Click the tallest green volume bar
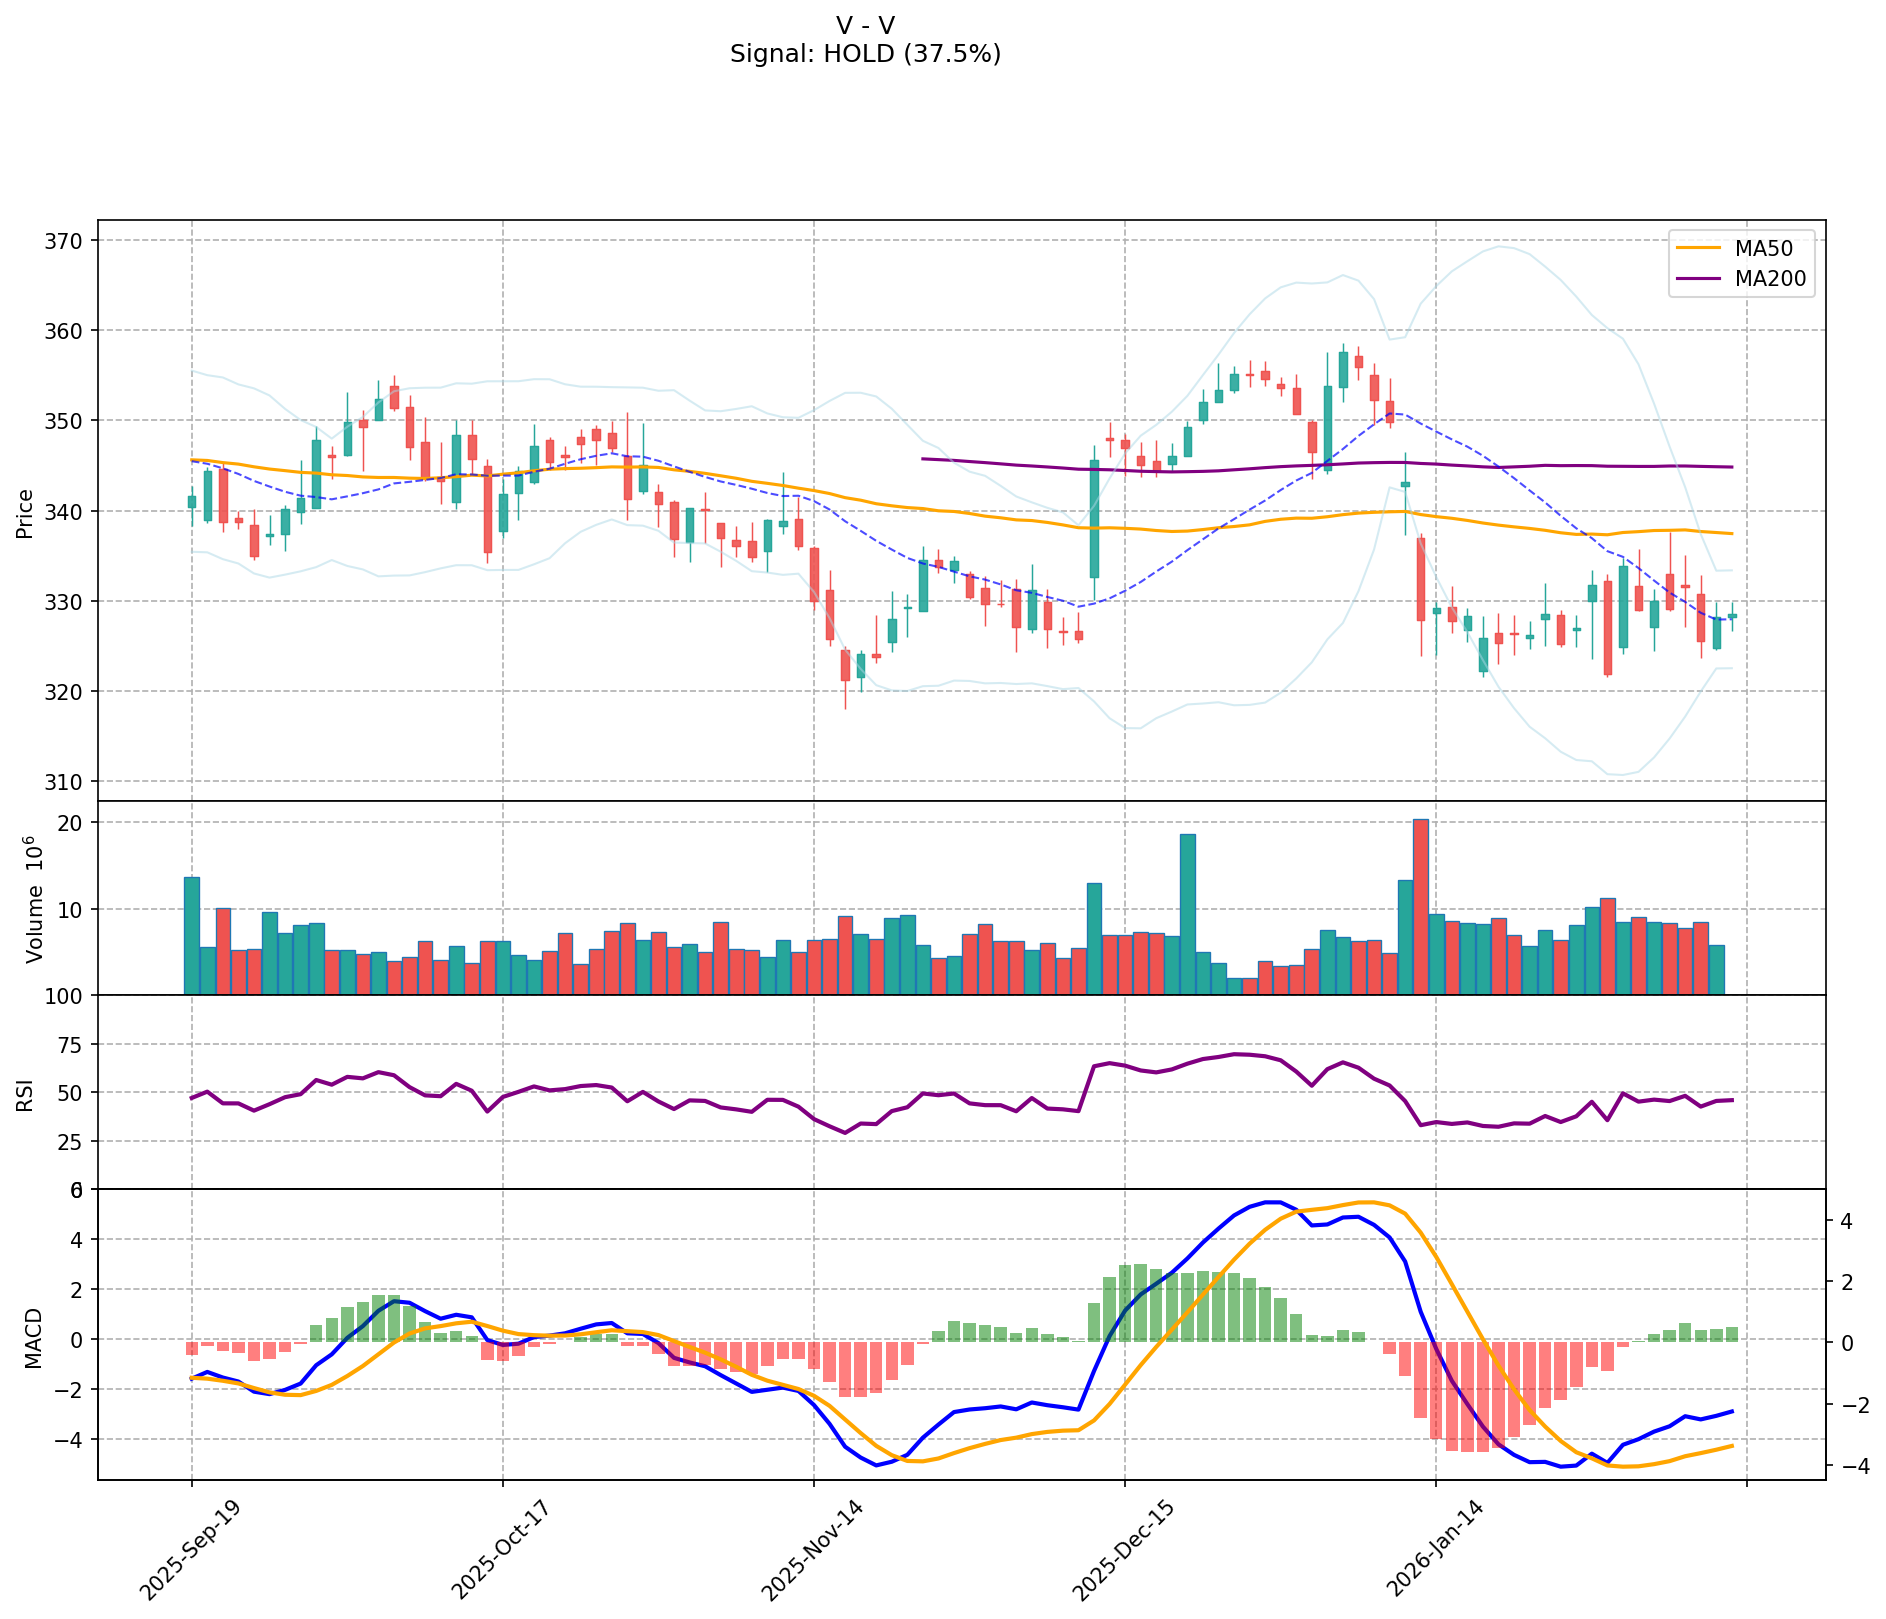The image size is (1886, 1619). (1187, 914)
